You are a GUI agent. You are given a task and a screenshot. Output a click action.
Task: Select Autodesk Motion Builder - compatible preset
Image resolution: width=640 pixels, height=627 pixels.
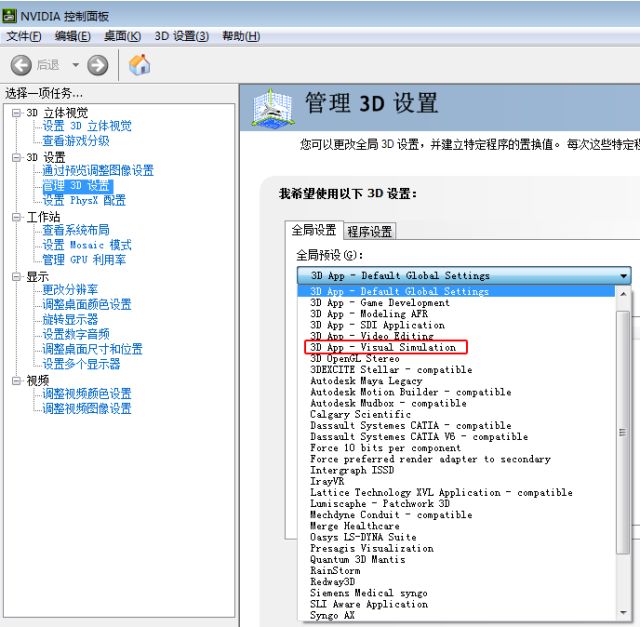[456, 392]
